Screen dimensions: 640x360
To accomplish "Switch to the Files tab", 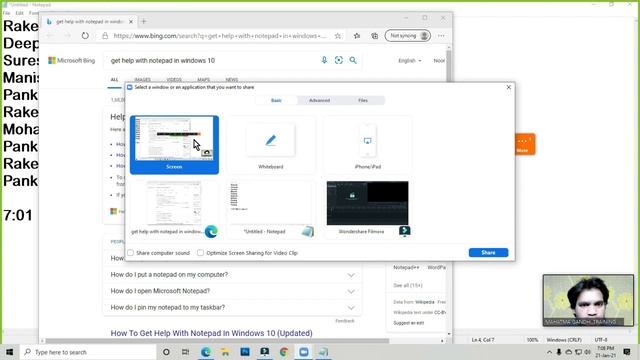I will [363, 100].
